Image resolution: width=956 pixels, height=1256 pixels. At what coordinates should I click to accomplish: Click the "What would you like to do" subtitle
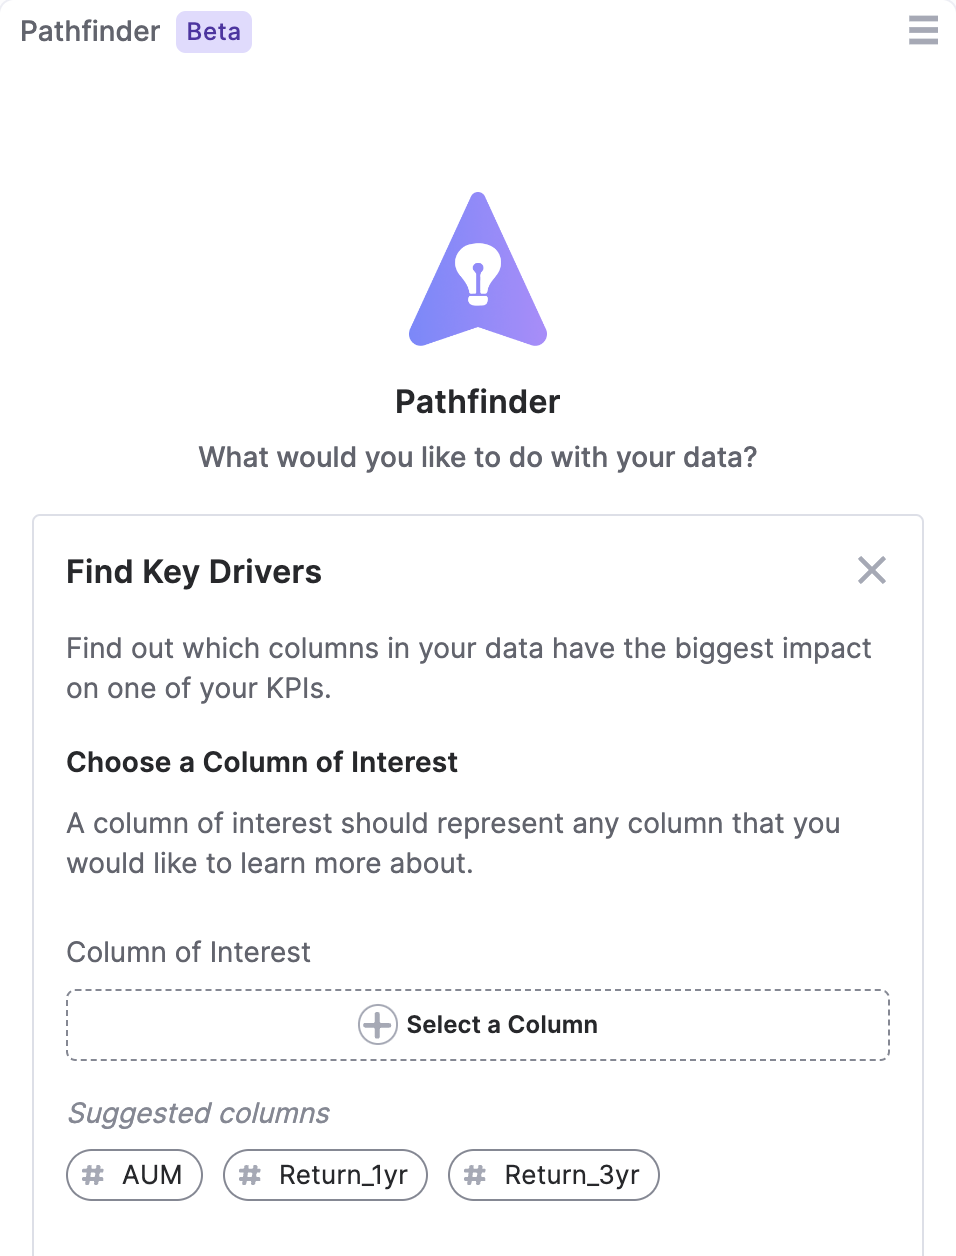478,457
